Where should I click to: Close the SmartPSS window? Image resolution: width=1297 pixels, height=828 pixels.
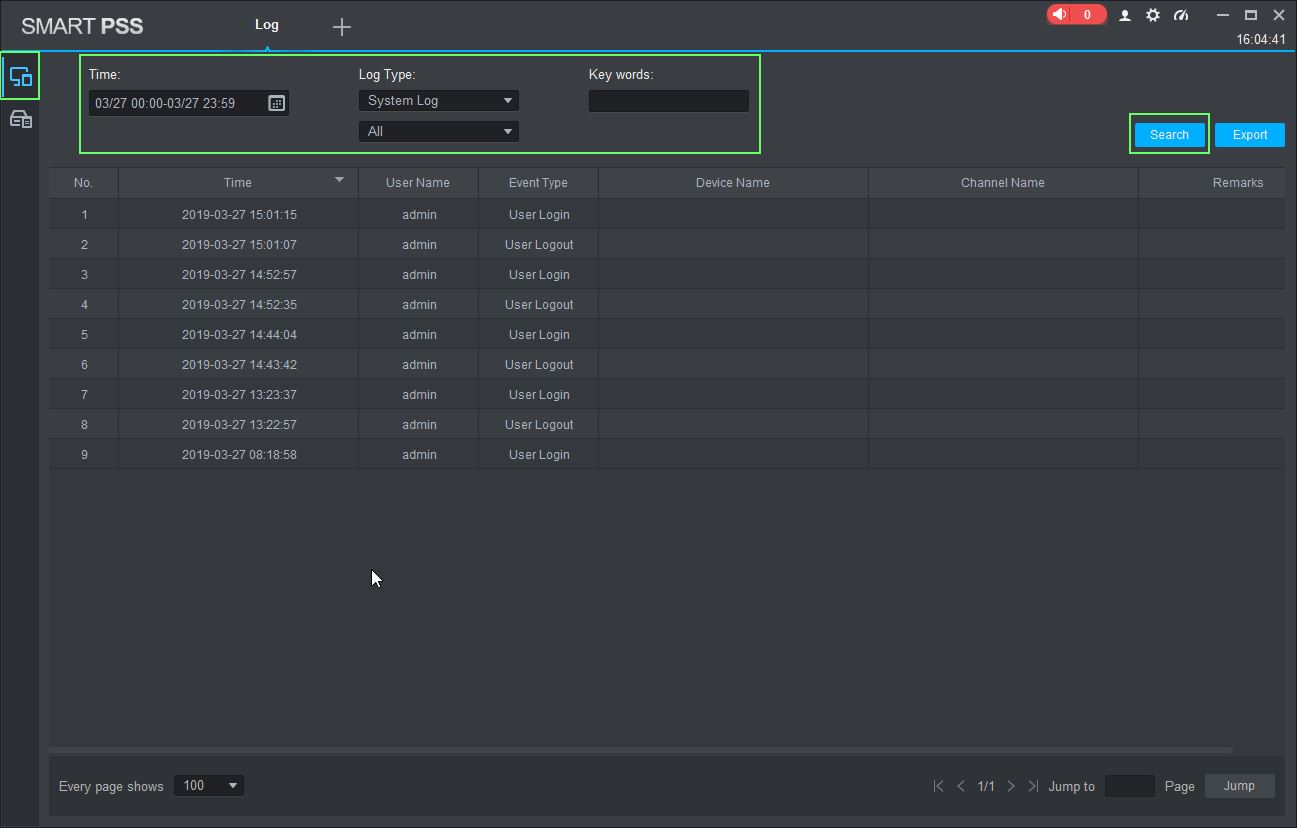(x=1279, y=15)
